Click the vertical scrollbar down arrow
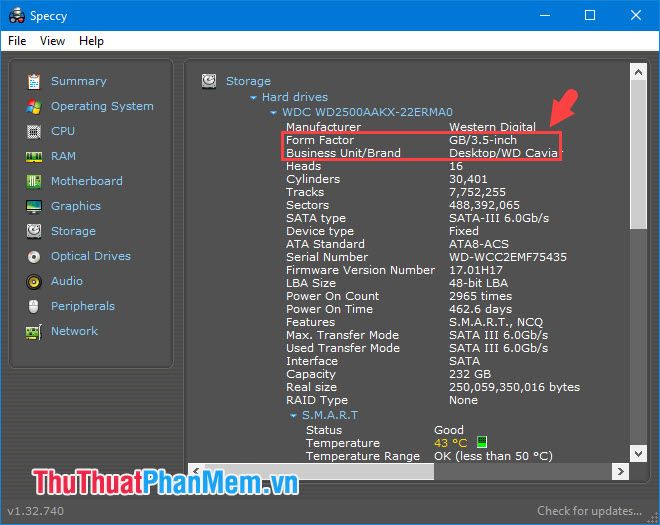The height and width of the screenshot is (525, 660). (638, 454)
